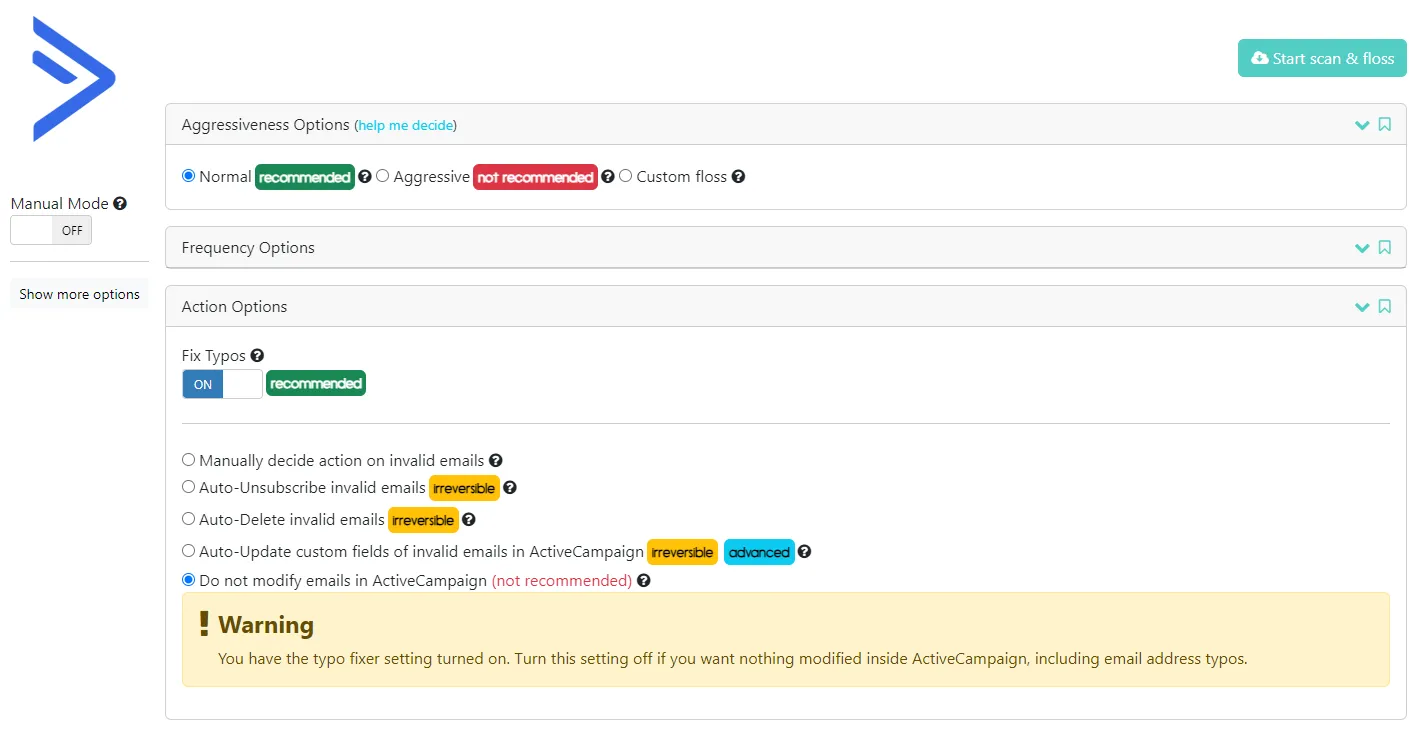Click the ActiveCampaign arrow logo
The width and height of the screenshot is (1421, 731).
(x=74, y=79)
